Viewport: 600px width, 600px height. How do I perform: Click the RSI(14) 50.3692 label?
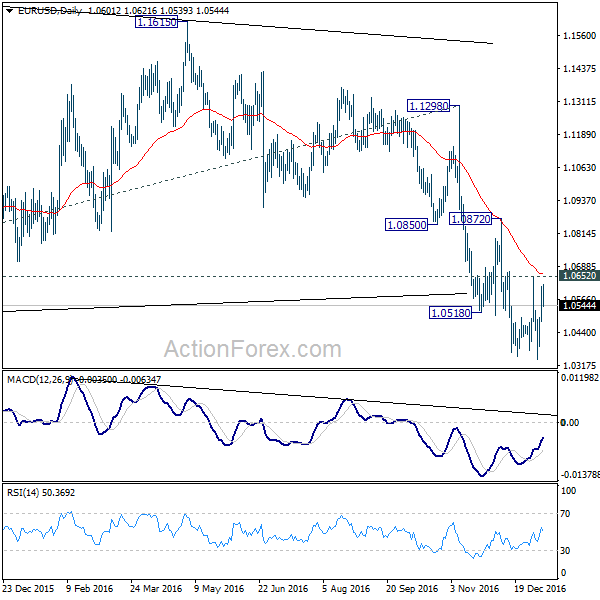pyautogui.click(x=41, y=492)
